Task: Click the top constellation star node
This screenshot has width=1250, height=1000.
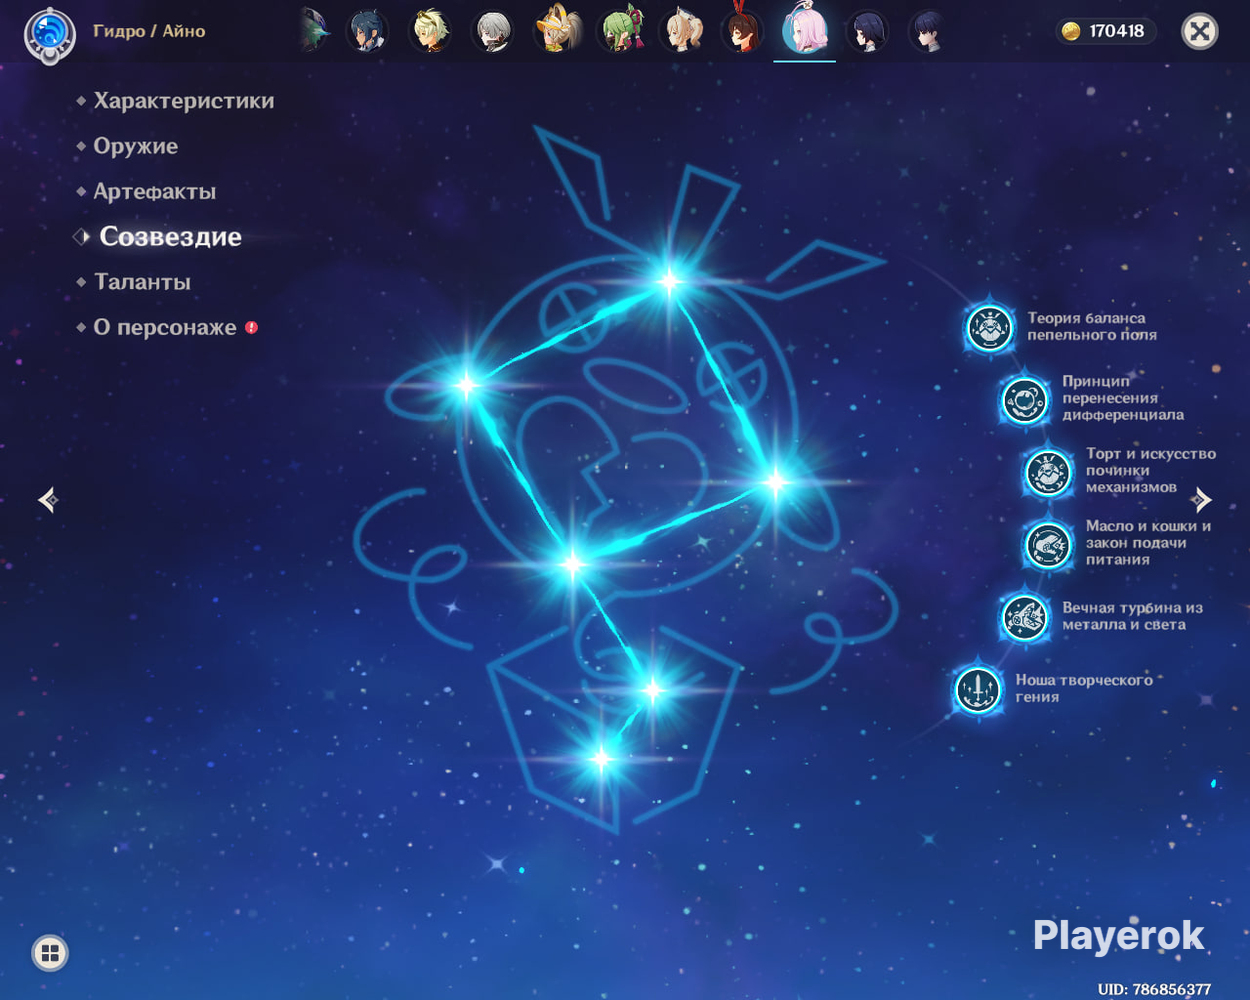Action: pos(669,281)
